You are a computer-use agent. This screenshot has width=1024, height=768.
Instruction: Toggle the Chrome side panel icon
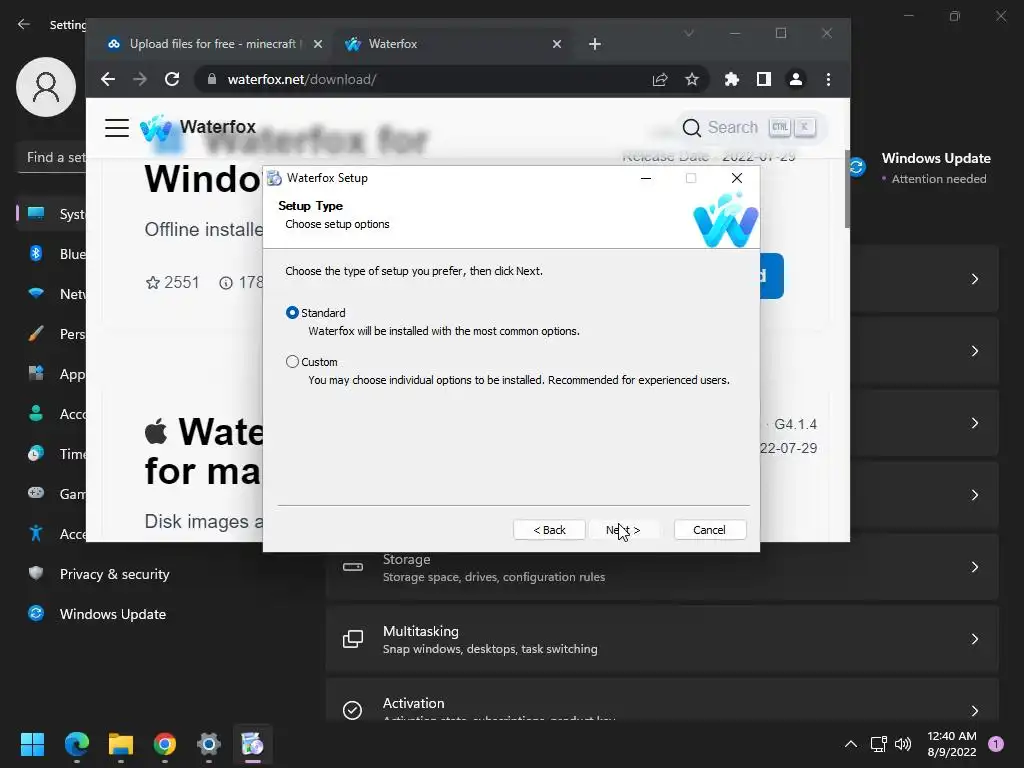[x=763, y=79]
